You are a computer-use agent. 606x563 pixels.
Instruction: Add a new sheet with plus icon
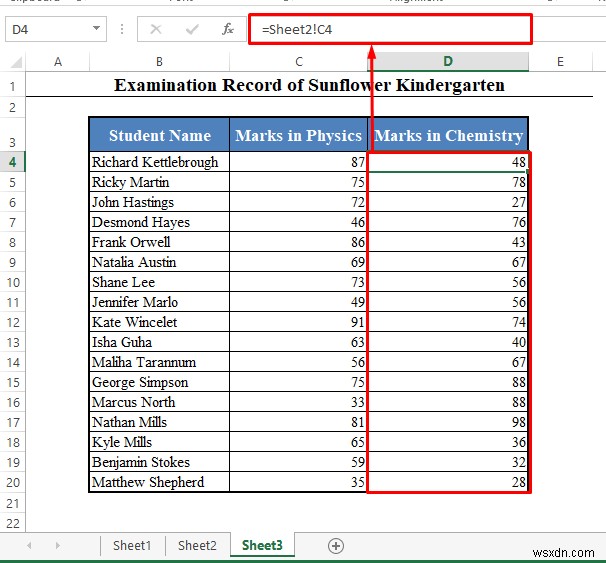pos(335,546)
